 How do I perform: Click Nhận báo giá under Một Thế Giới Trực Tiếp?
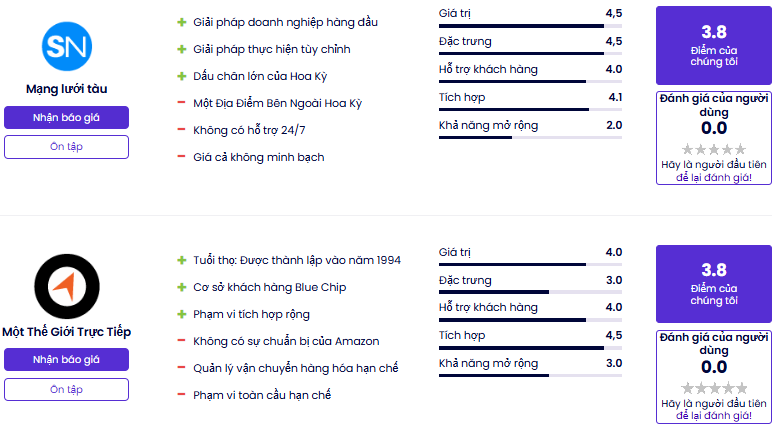coord(66,359)
